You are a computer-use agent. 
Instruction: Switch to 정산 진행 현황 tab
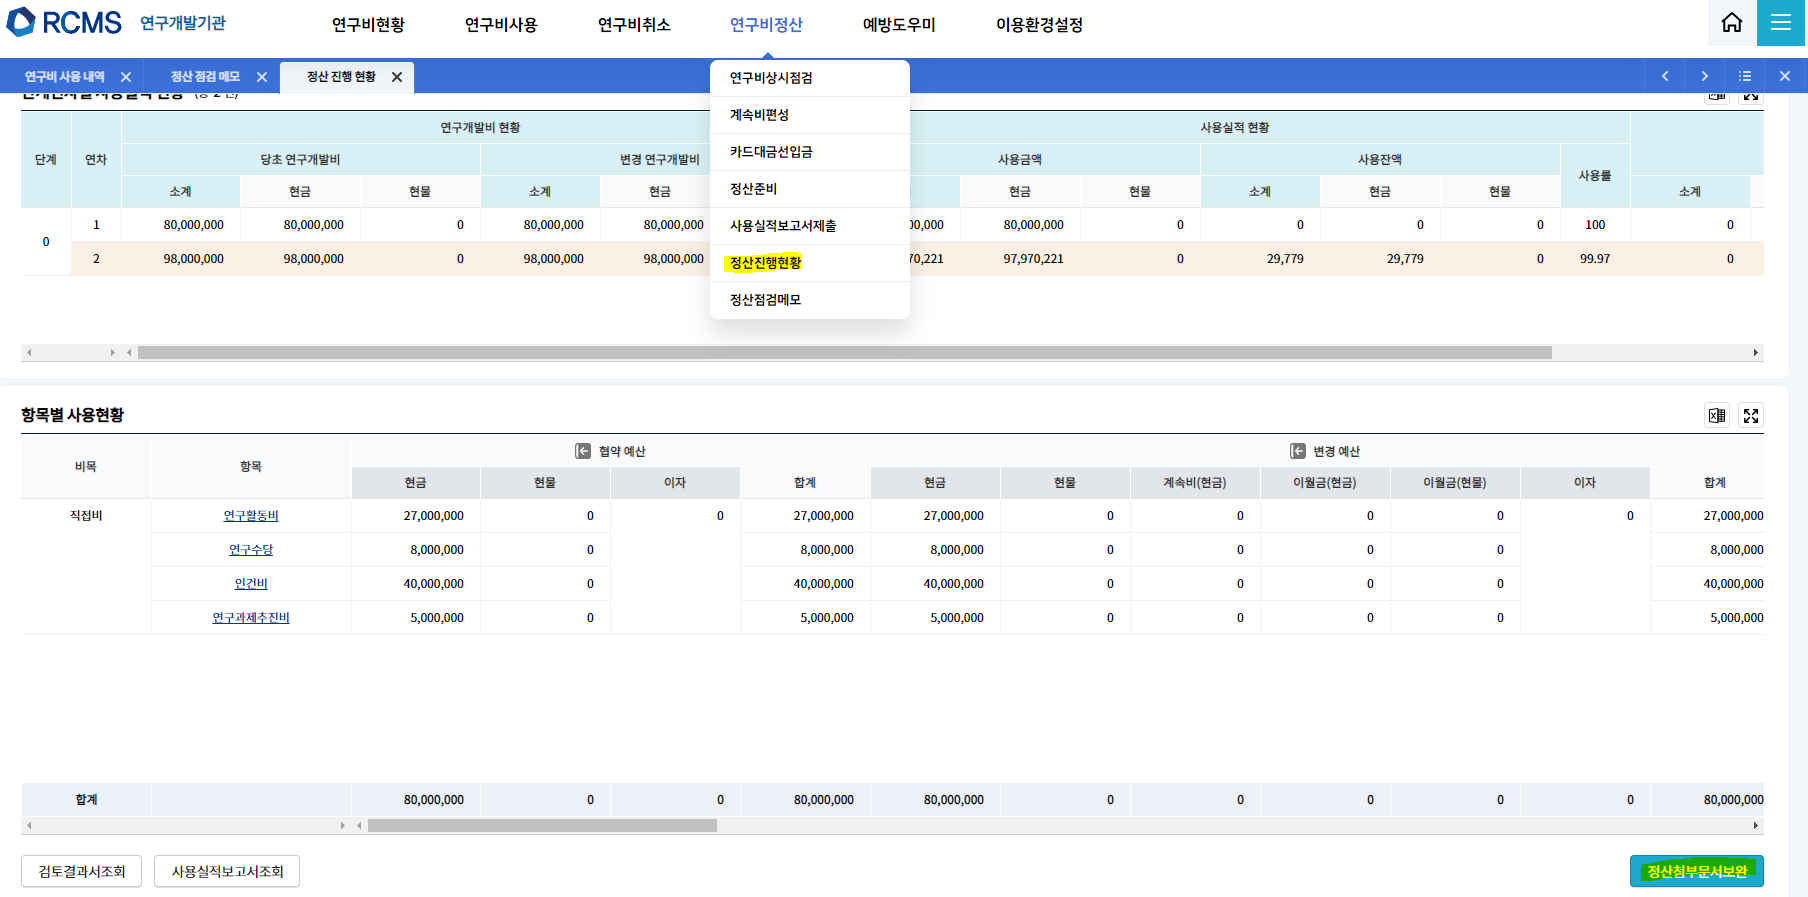341,77
